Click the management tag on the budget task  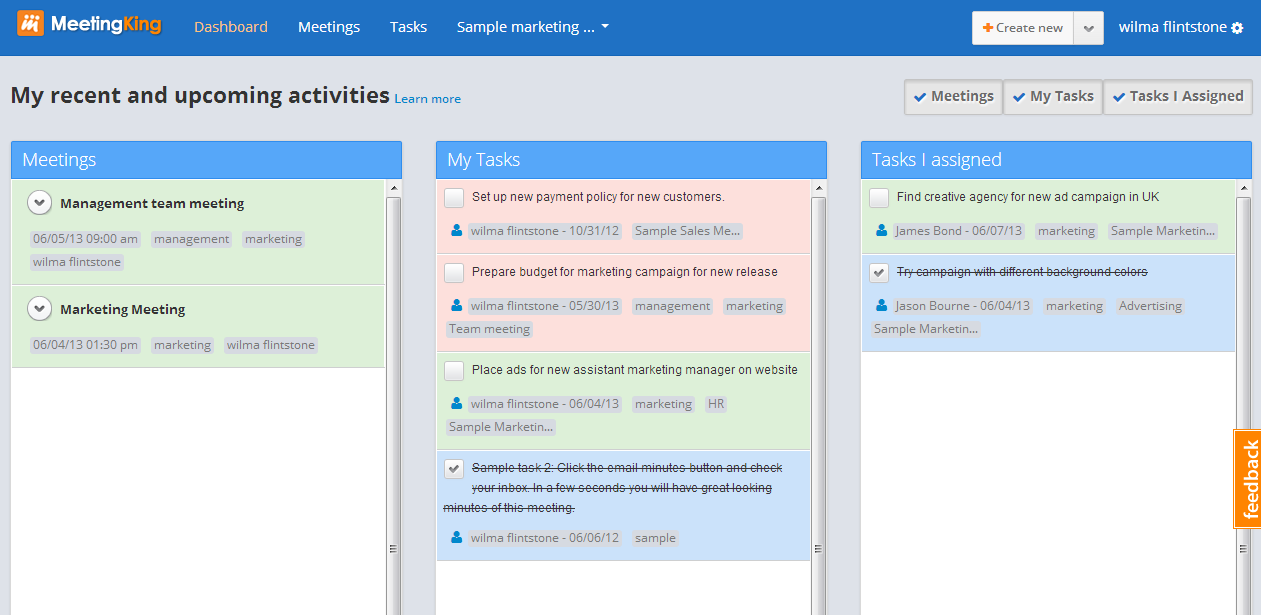[672, 305]
